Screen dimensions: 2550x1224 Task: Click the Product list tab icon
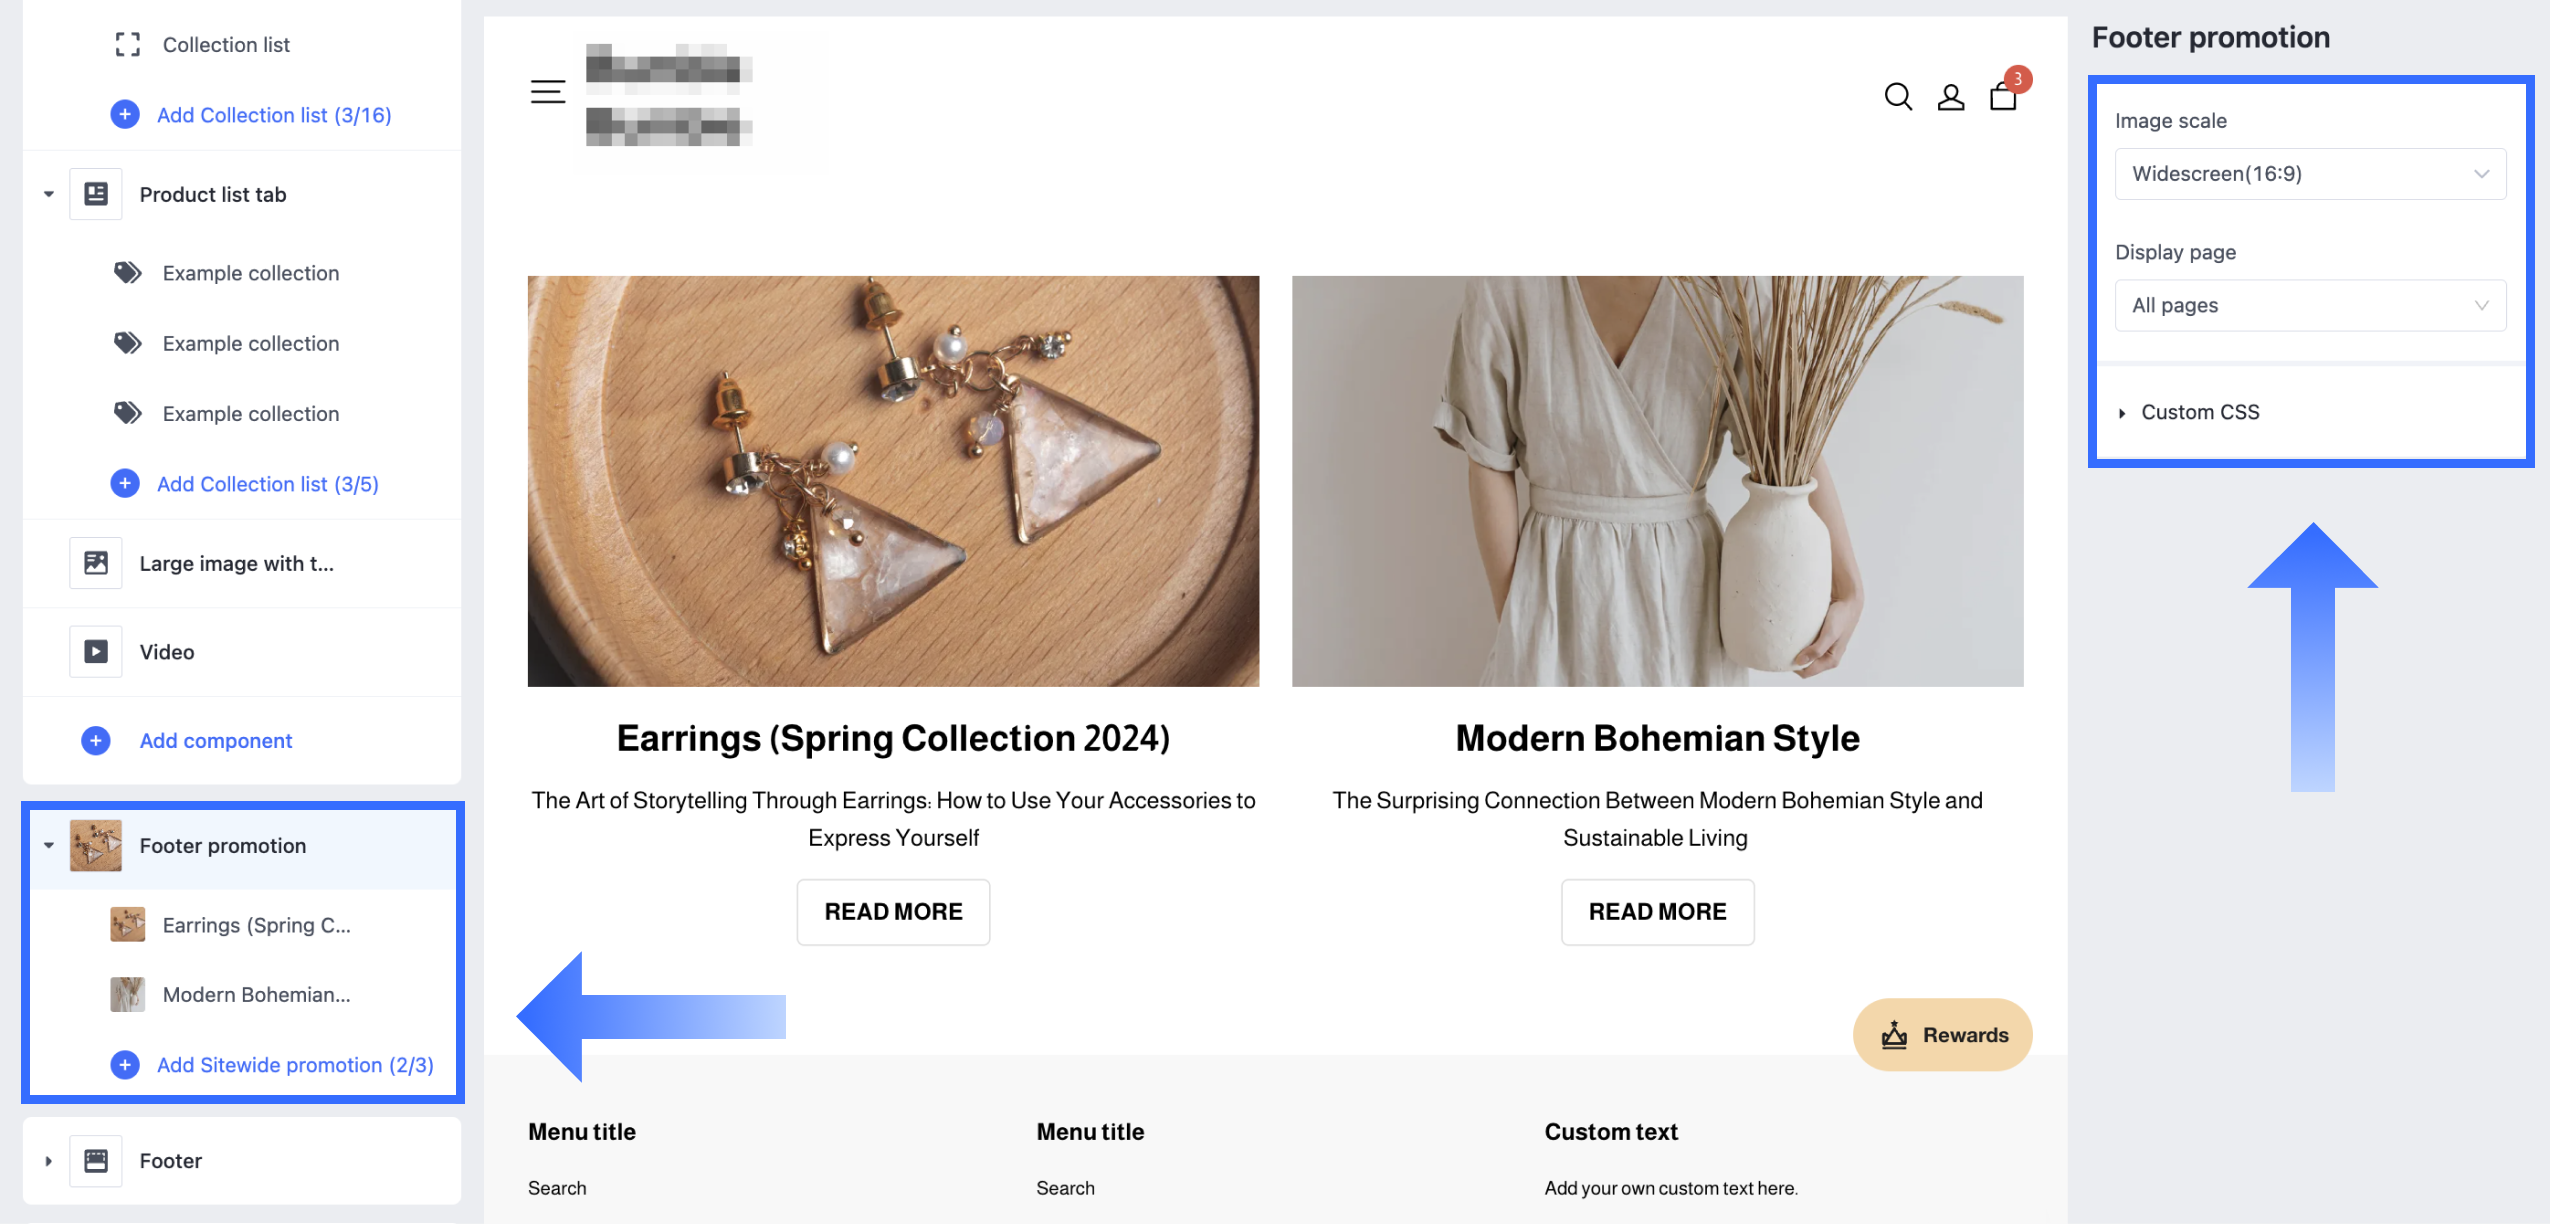click(x=96, y=194)
